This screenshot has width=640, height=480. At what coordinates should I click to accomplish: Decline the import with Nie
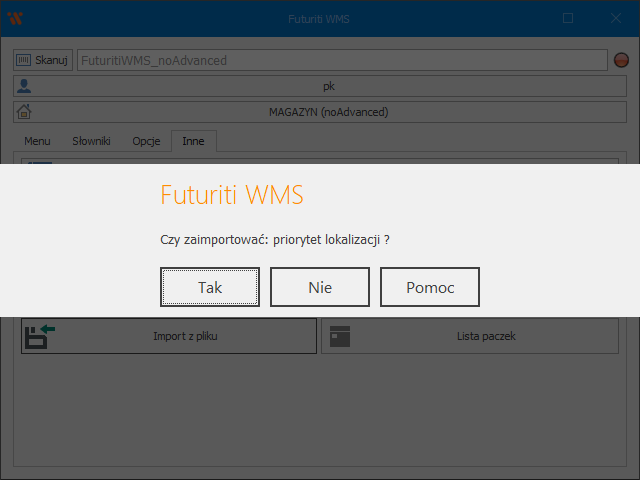pyautogui.click(x=320, y=287)
